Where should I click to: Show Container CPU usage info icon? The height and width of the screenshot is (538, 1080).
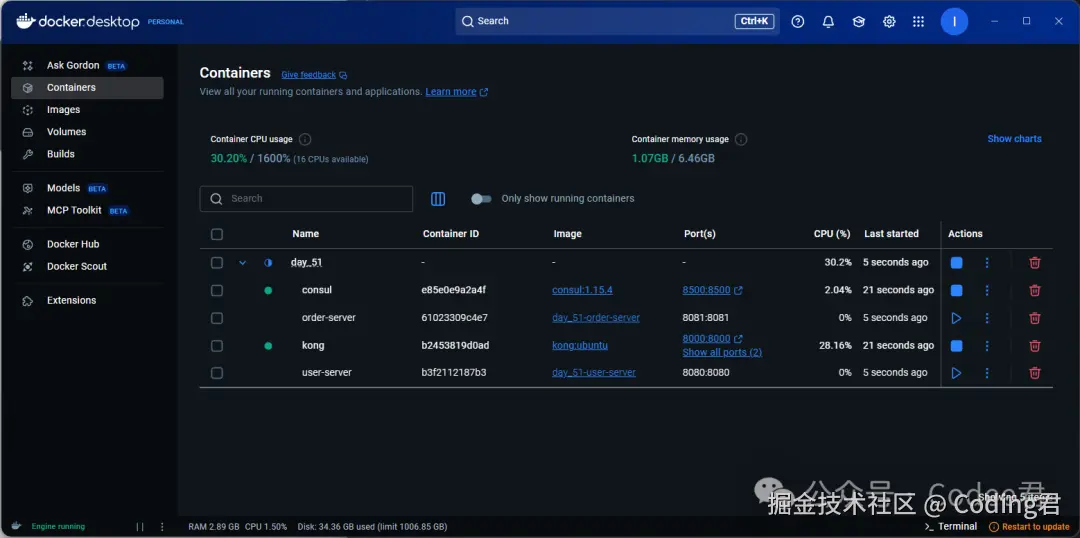coord(305,139)
